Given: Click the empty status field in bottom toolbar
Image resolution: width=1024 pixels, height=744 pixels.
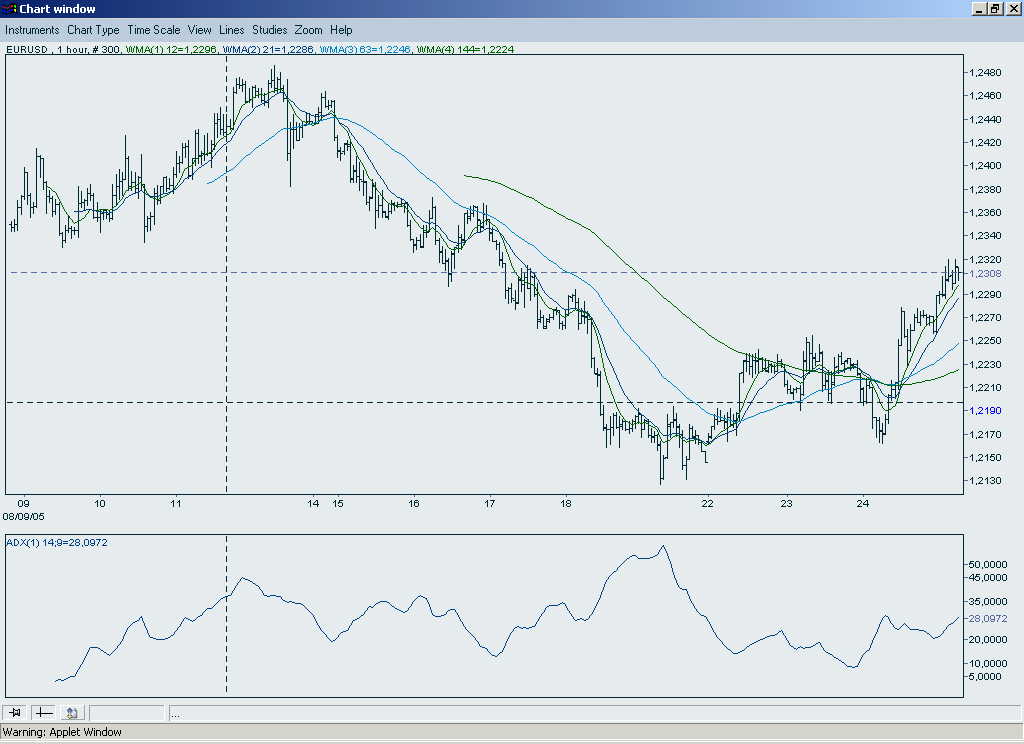Looking at the screenshot, I should 127,713.
